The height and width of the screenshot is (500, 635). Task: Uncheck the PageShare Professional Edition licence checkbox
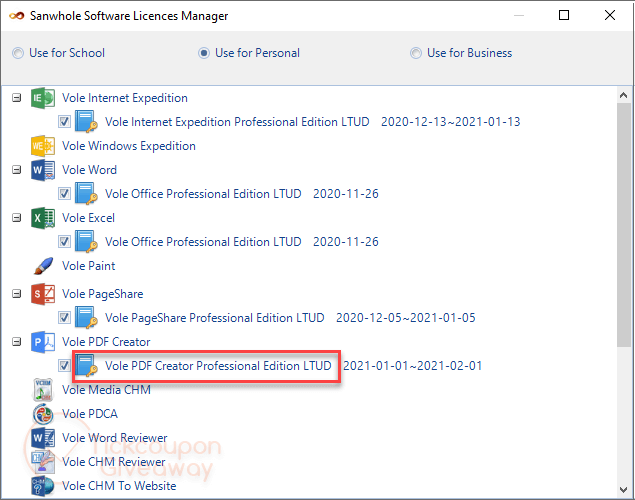point(64,318)
